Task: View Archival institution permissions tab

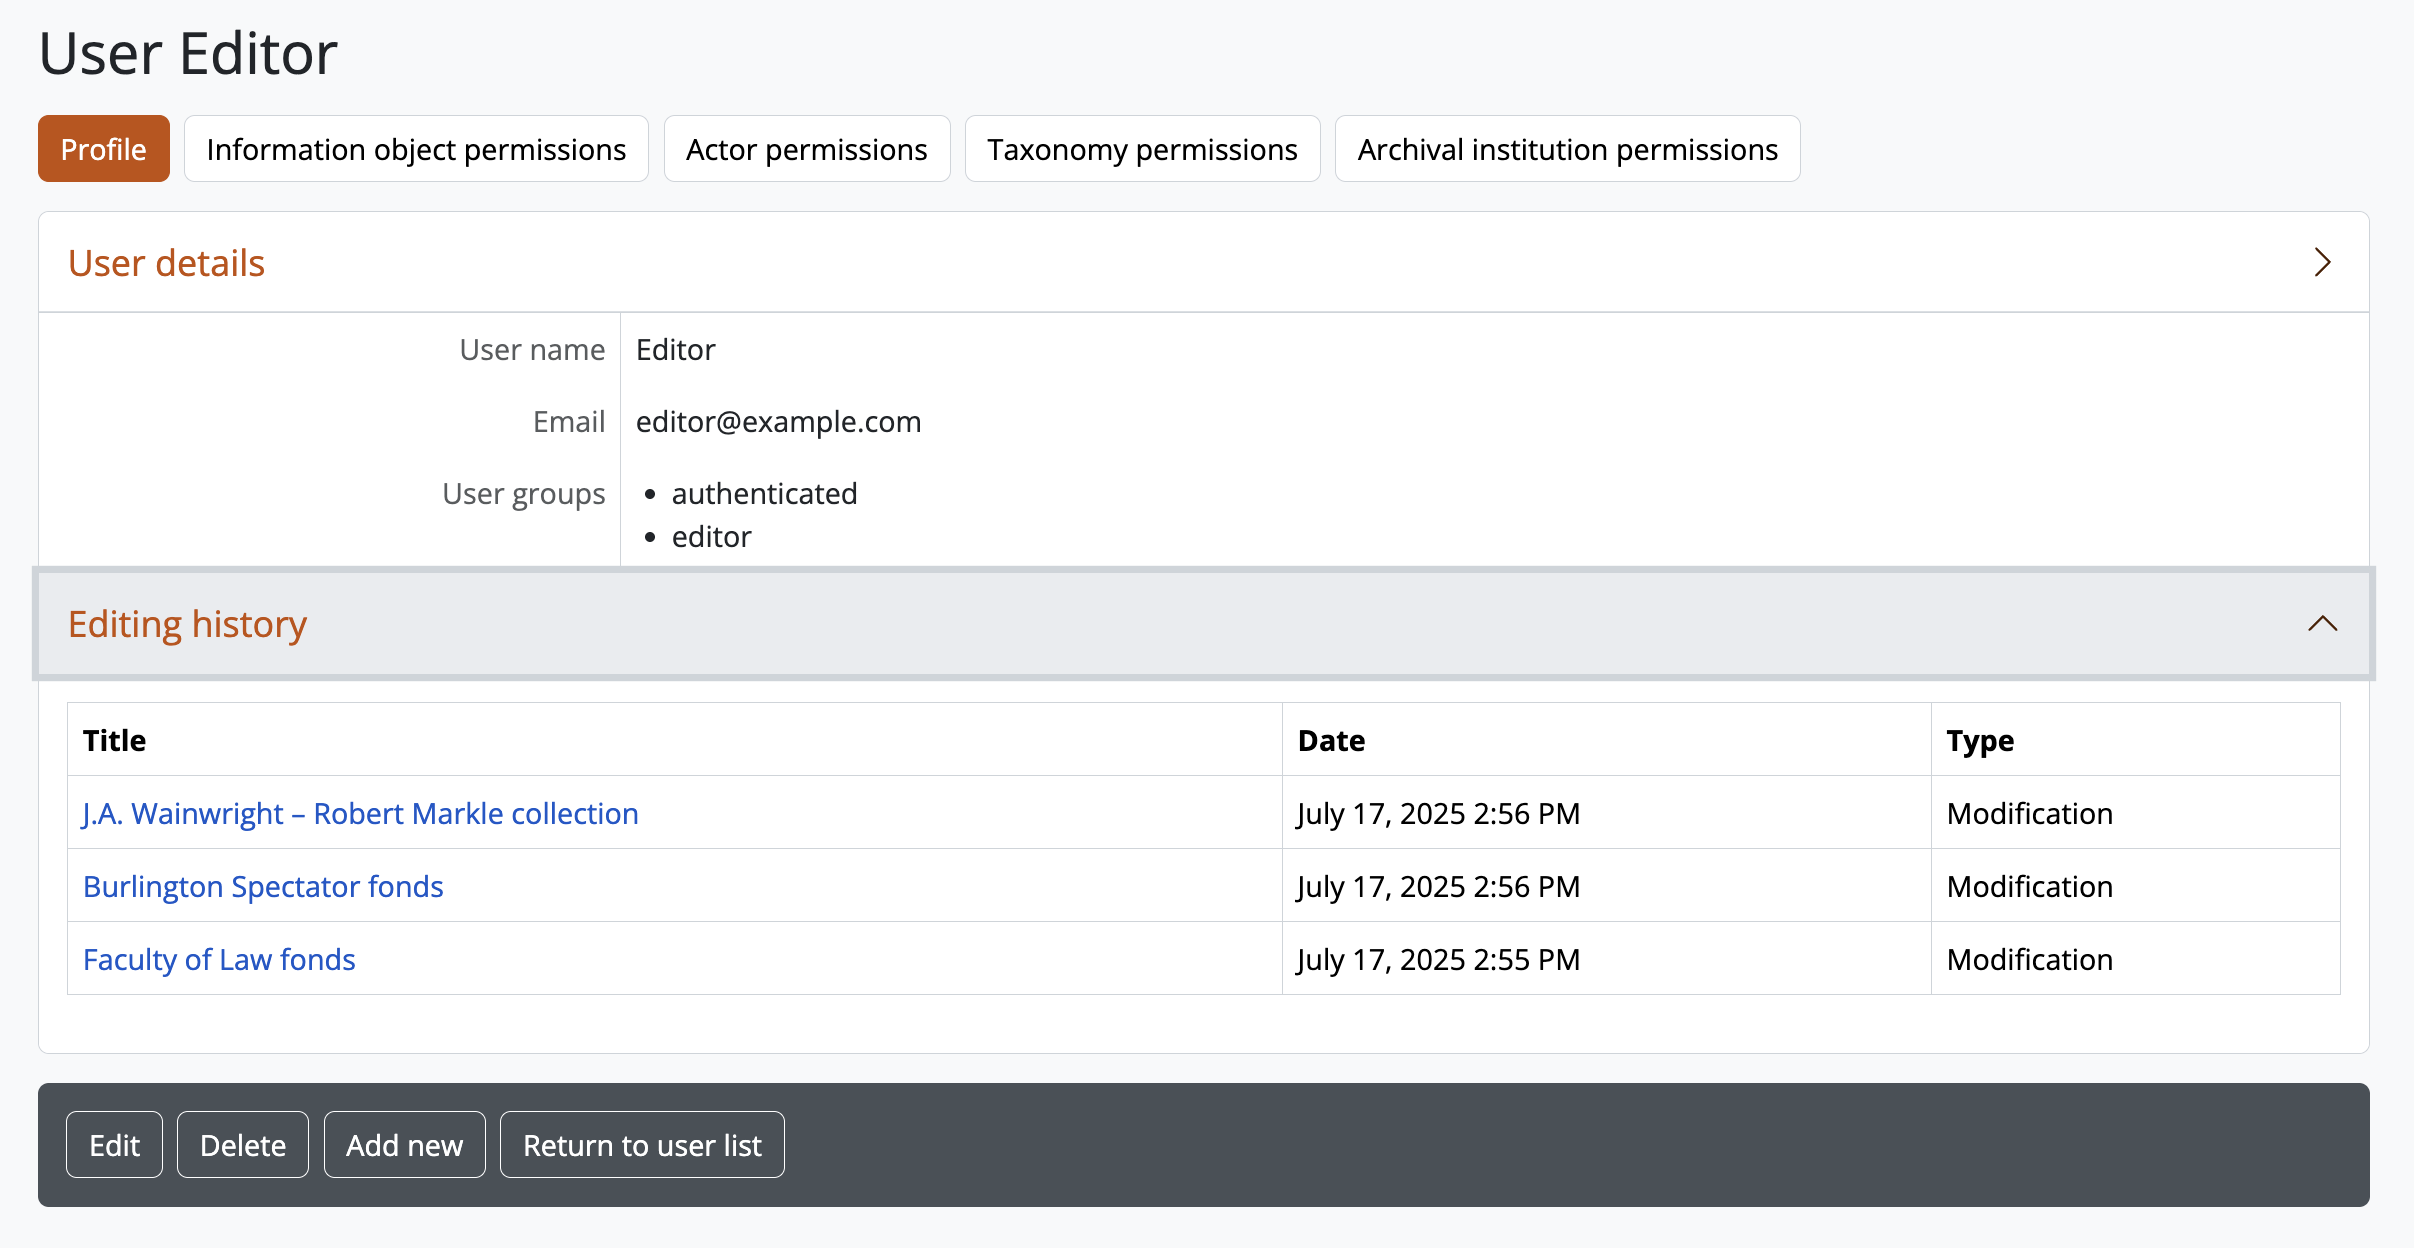Action: pyautogui.click(x=1567, y=149)
